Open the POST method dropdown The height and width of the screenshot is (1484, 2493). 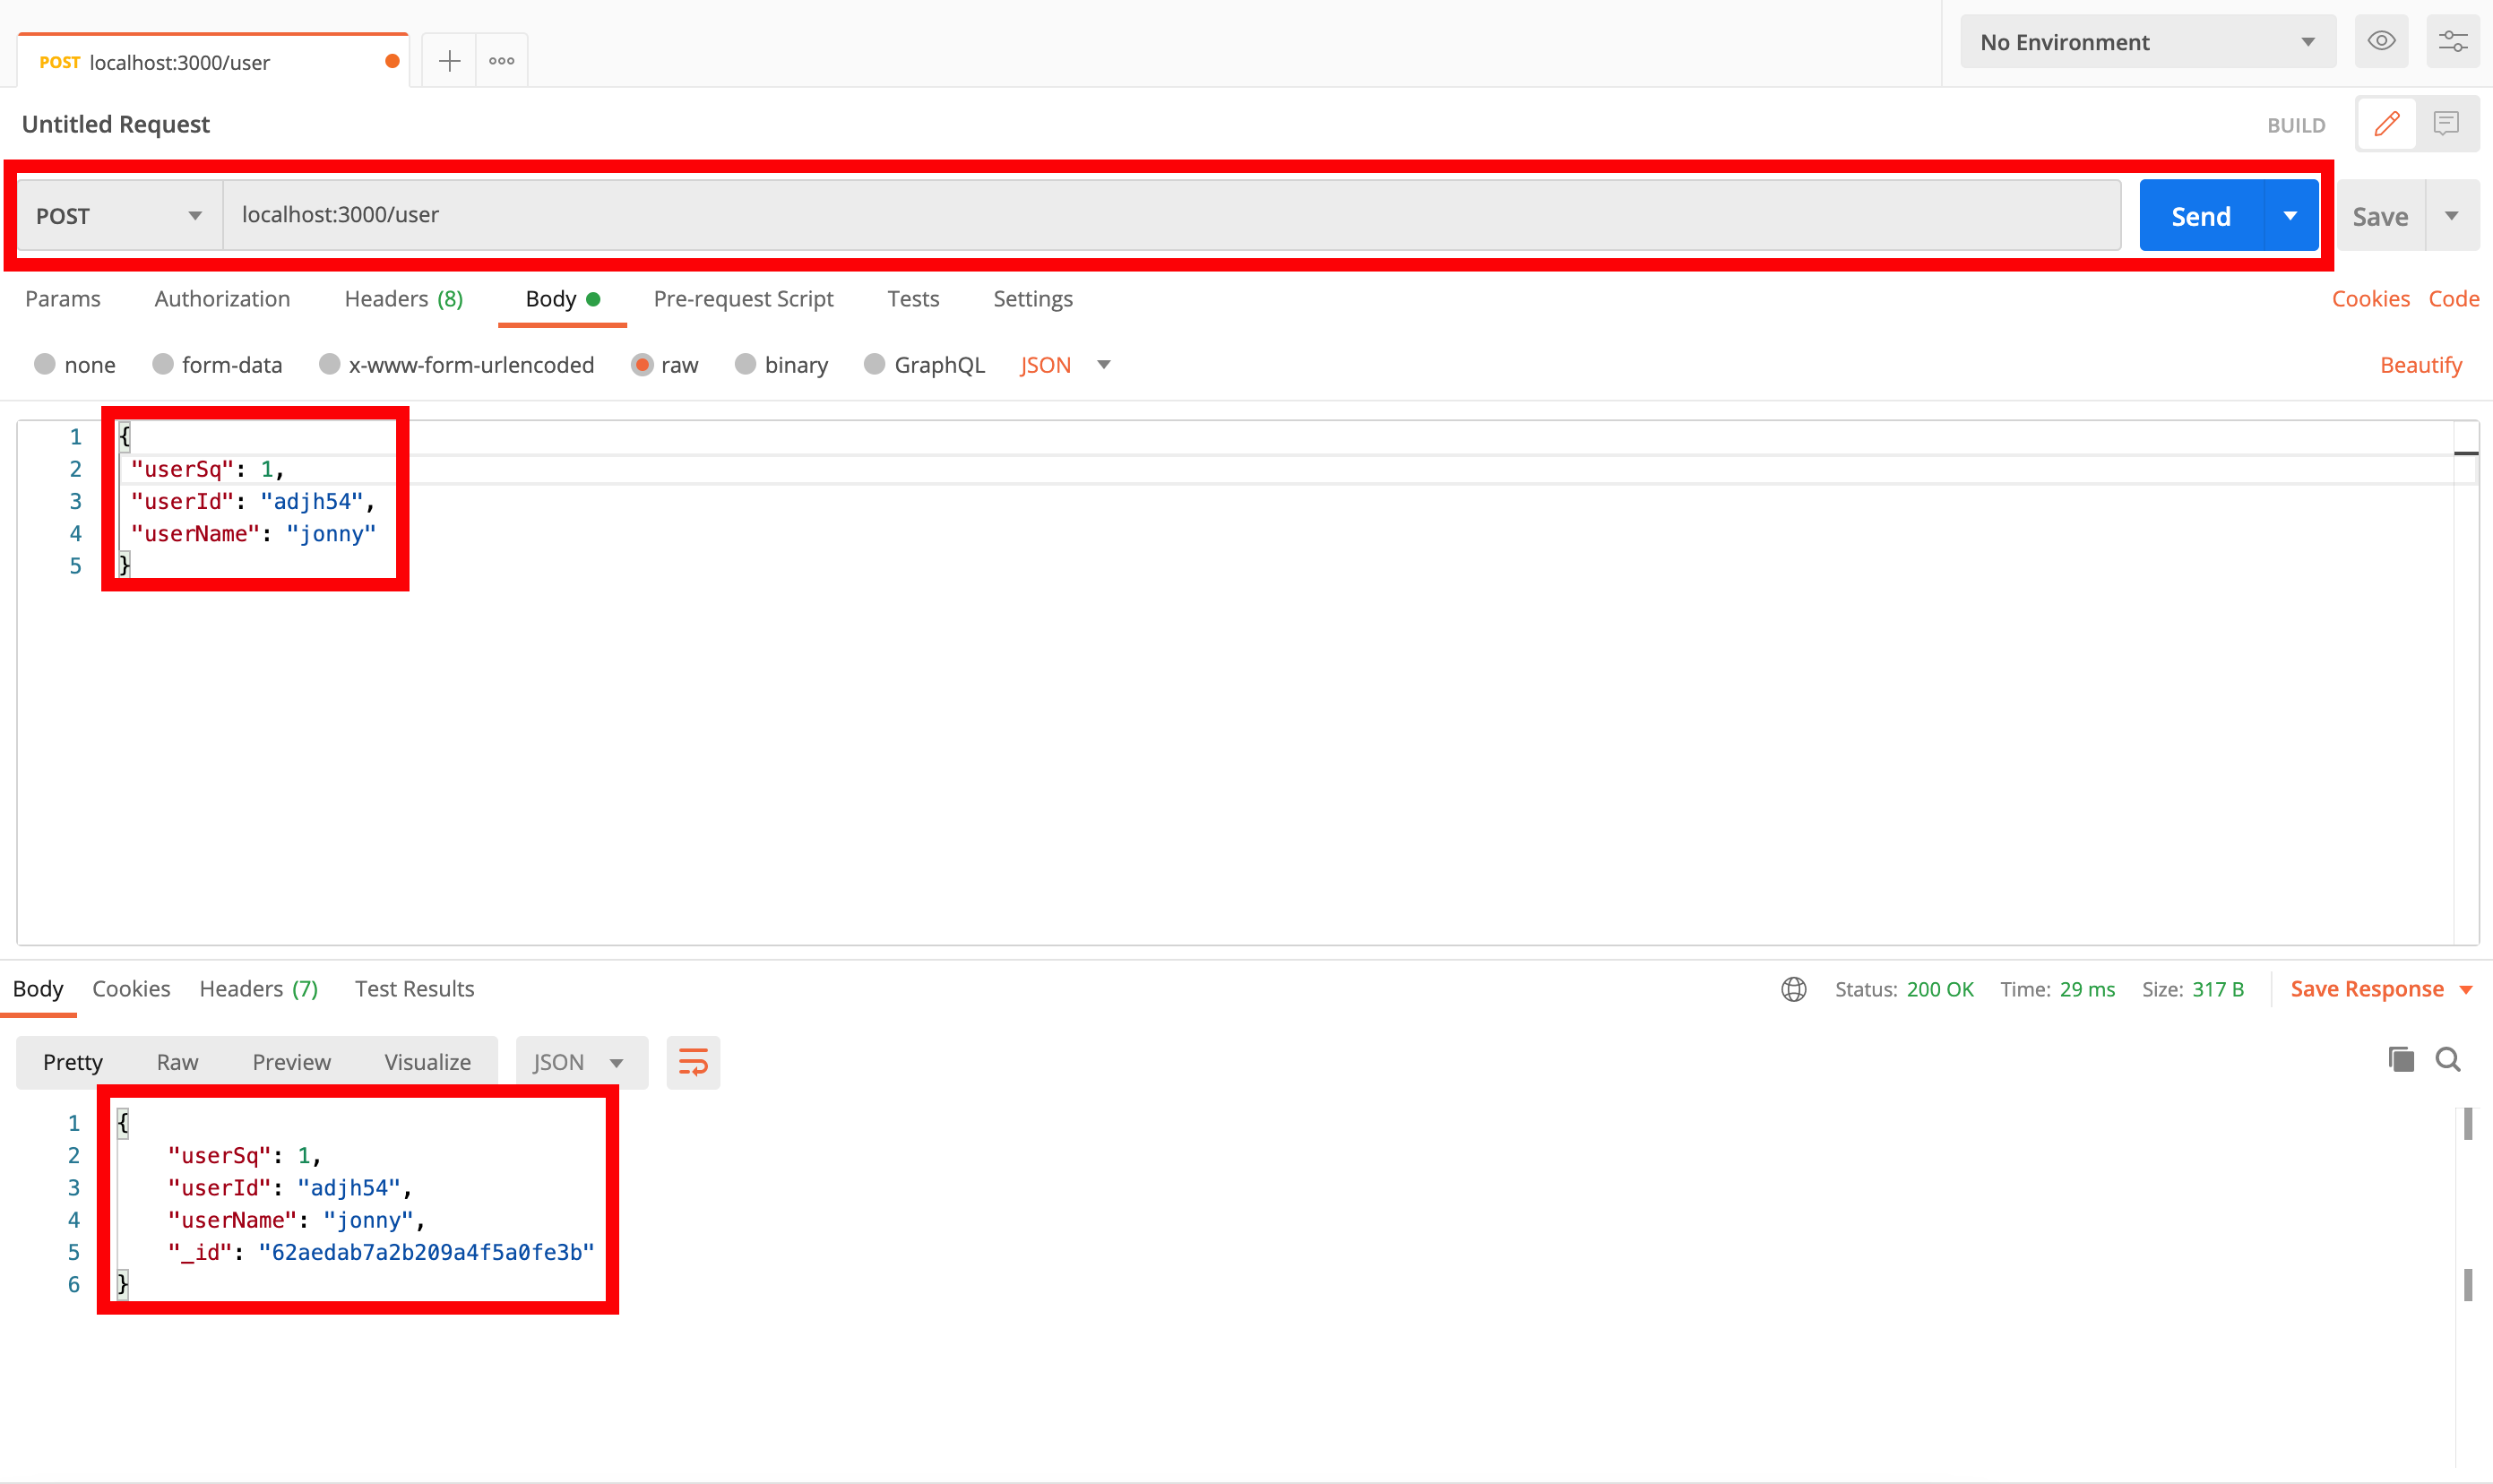coord(119,216)
